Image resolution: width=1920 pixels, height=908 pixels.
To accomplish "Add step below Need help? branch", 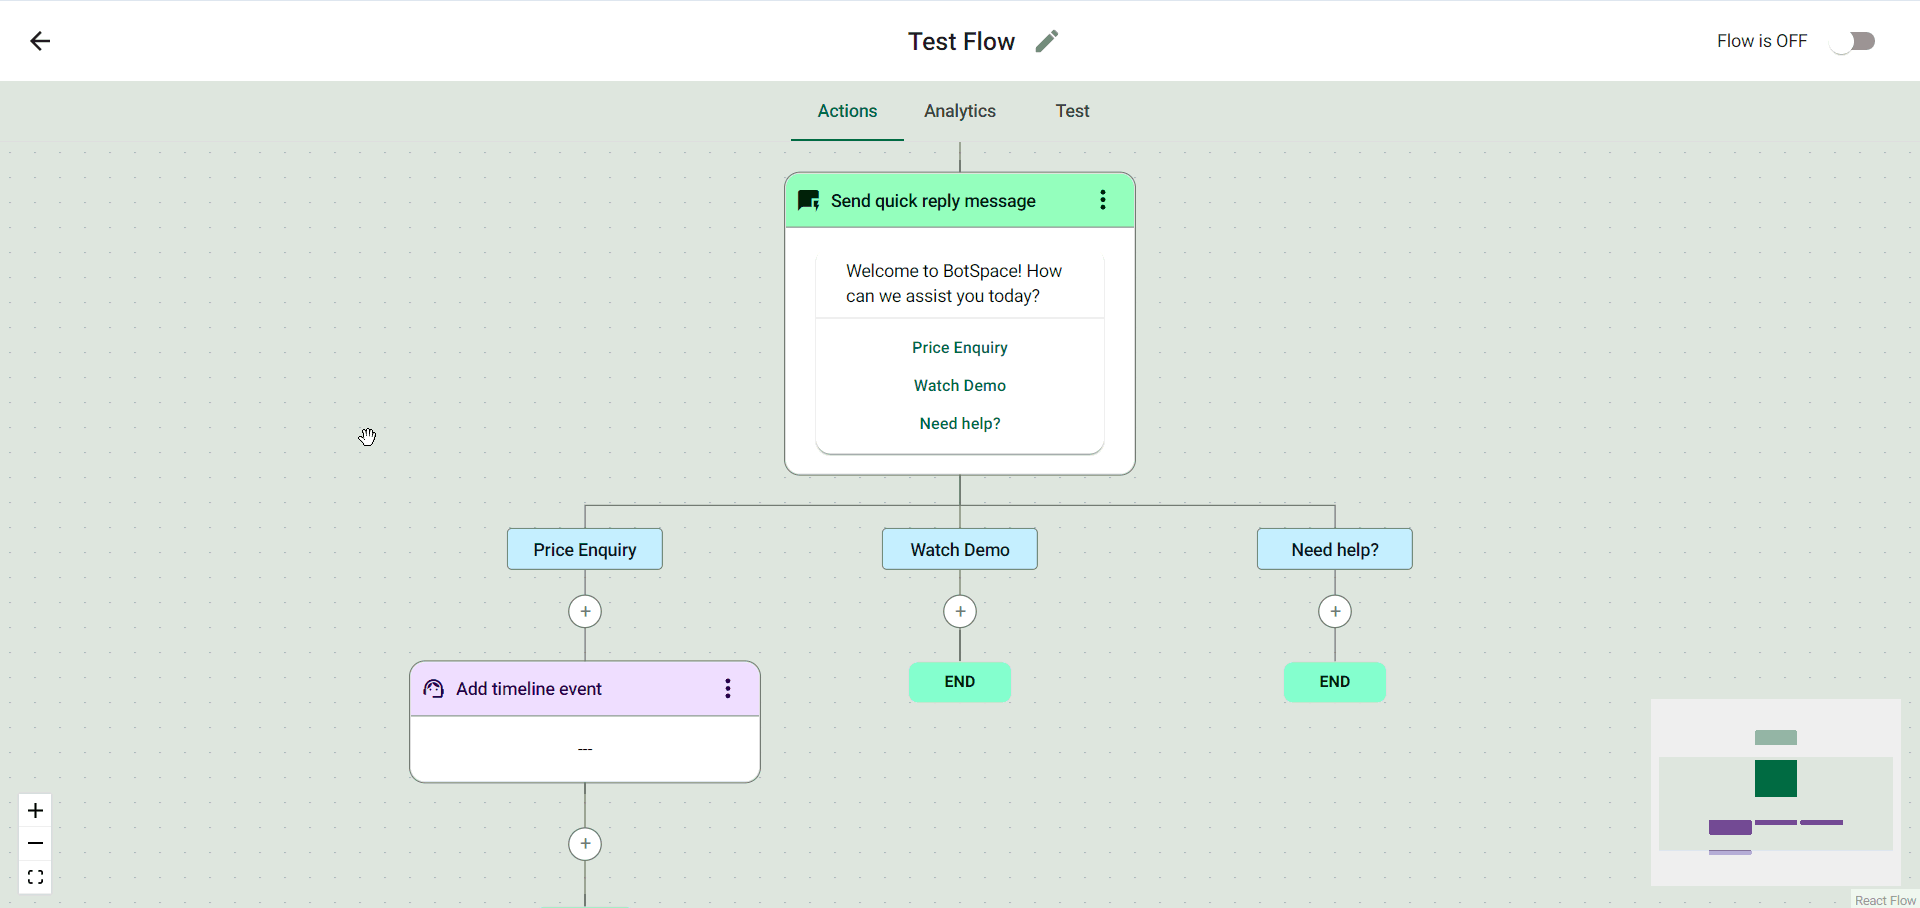I will coord(1335,611).
